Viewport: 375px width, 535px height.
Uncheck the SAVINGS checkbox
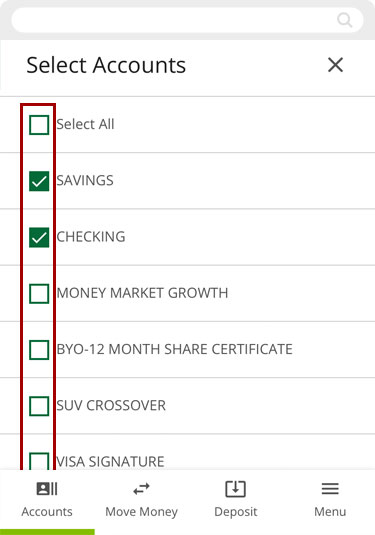click(39, 181)
